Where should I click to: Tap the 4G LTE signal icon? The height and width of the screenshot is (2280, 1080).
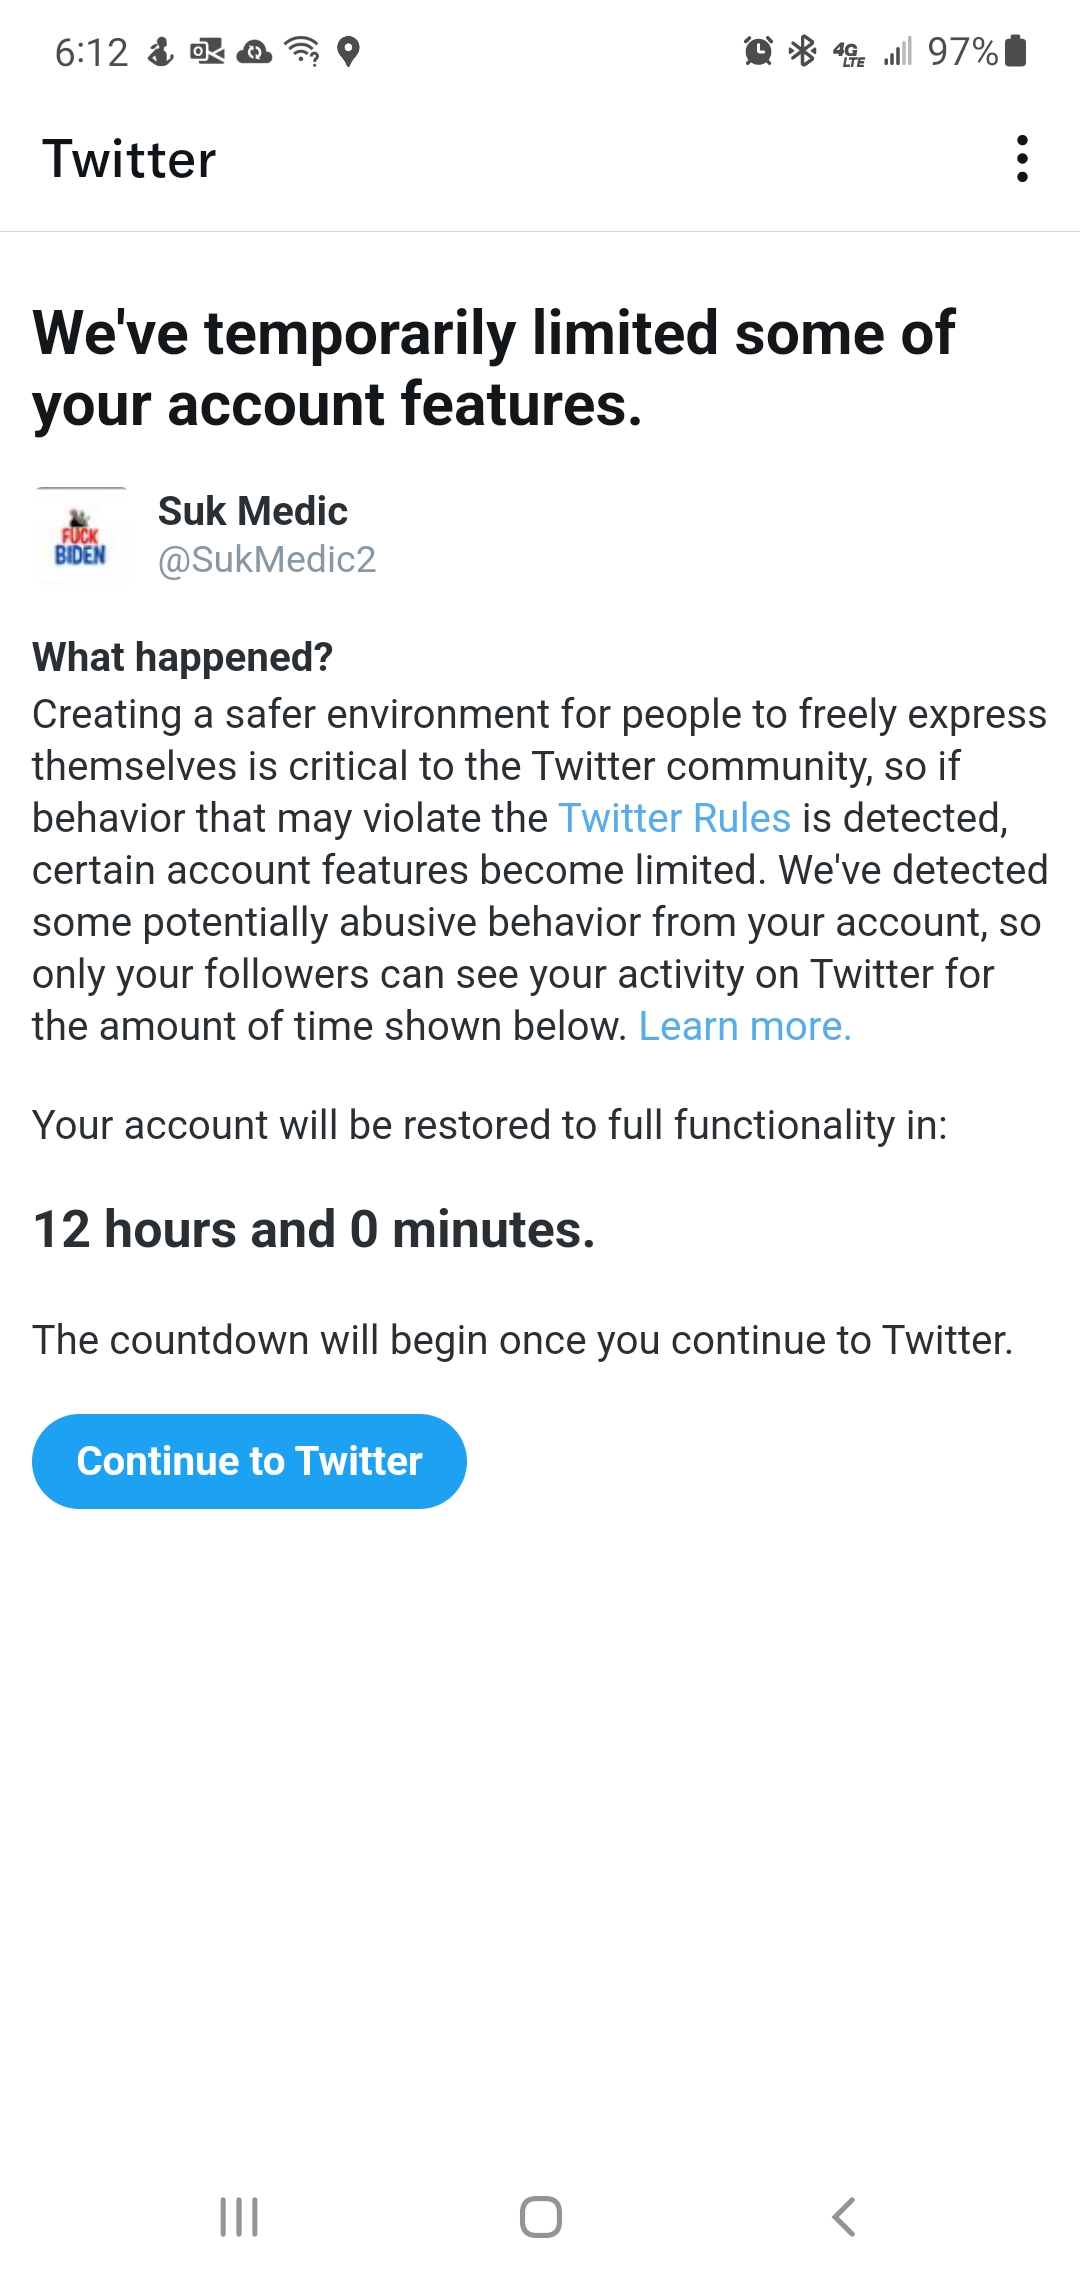click(849, 53)
